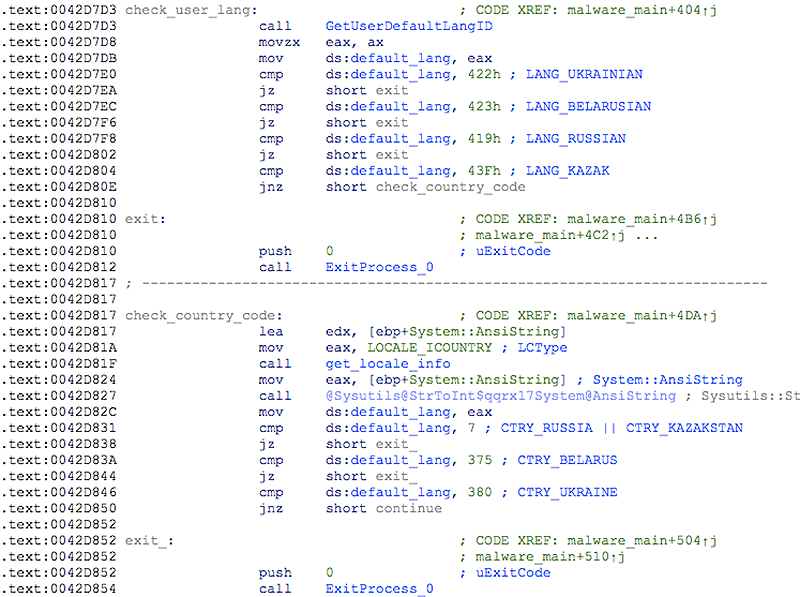The image size is (800, 597).
Task: Click address .text:0042D846
Action: point(59,492)
